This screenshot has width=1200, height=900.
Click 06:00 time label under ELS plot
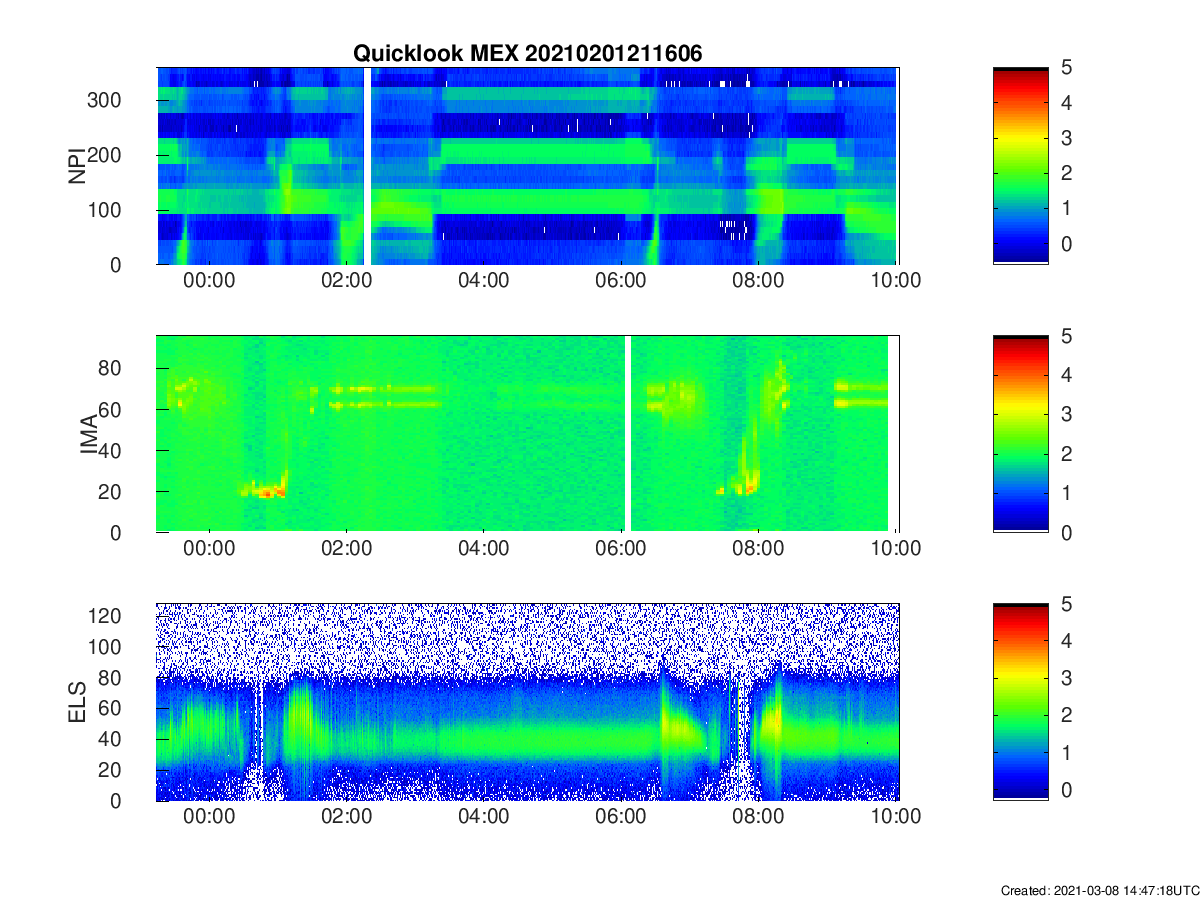point(621,817)
